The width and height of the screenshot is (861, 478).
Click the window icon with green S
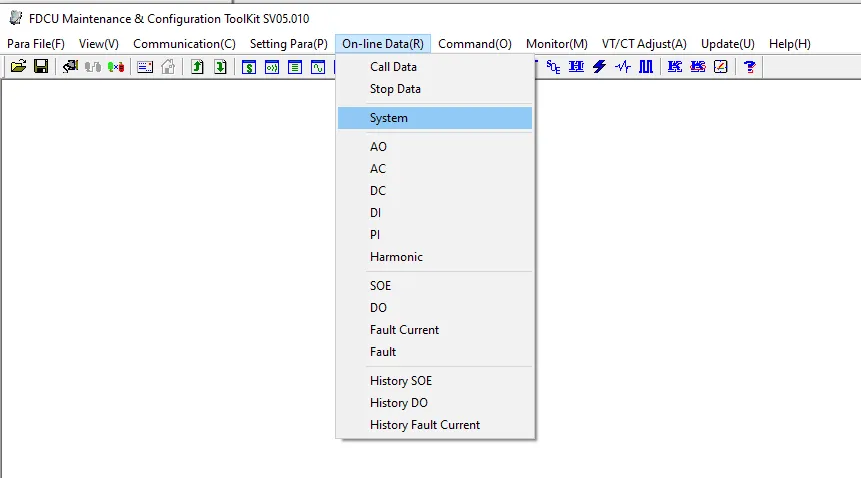(x=249, y=67)
